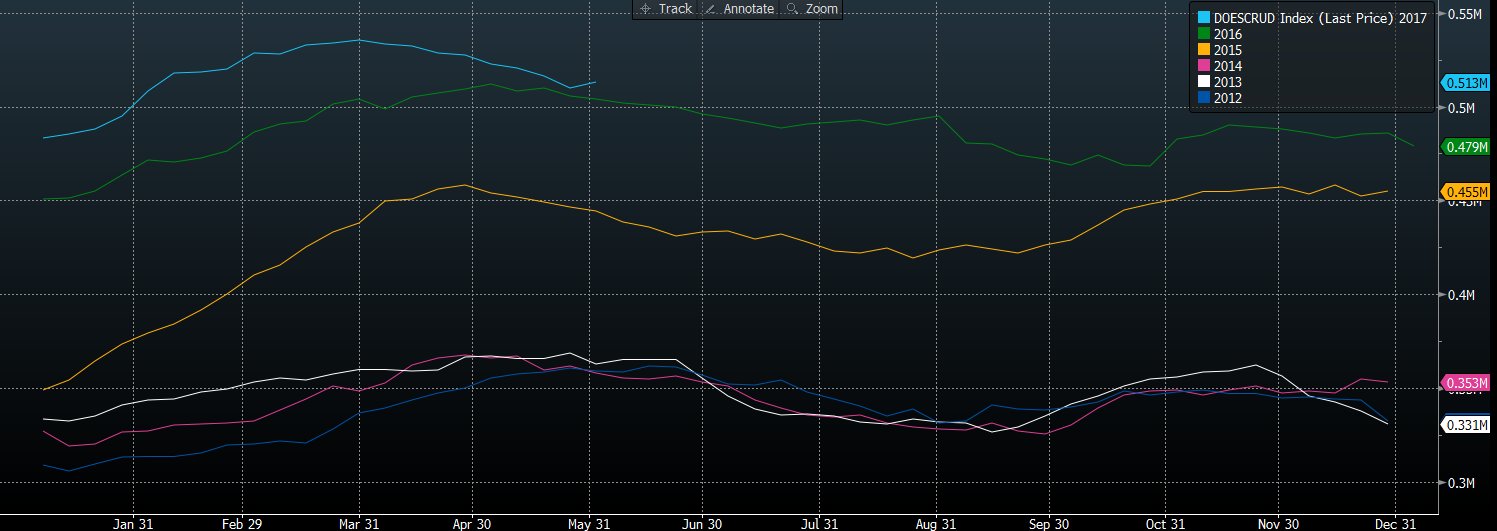Click the 0.479M green axis price tag
Viewport: 1497px width, 531px height.
[1466, 147]
